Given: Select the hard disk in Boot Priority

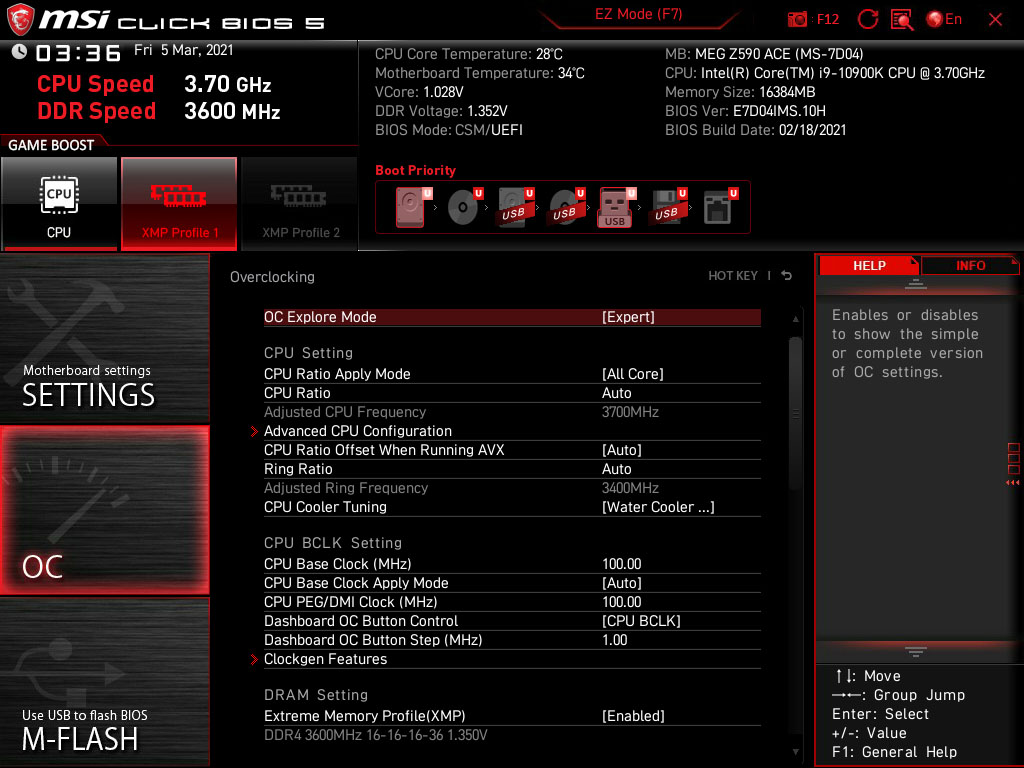Looking at the screenshot, I should pos(410,205).
